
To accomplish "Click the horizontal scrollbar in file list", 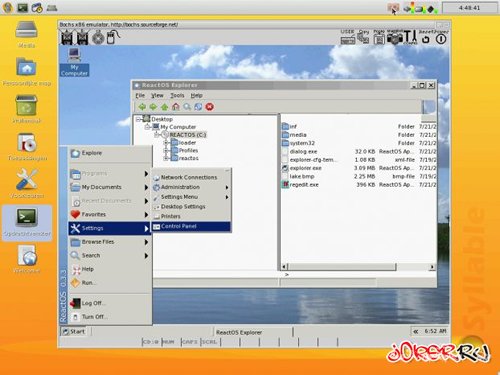I will coord(342,267).
